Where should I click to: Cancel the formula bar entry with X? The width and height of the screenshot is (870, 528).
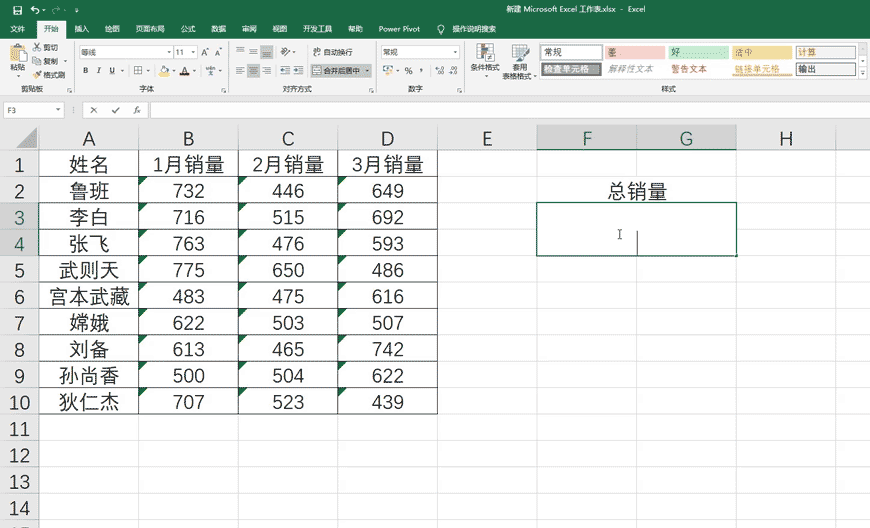click(x=94, y=110)
